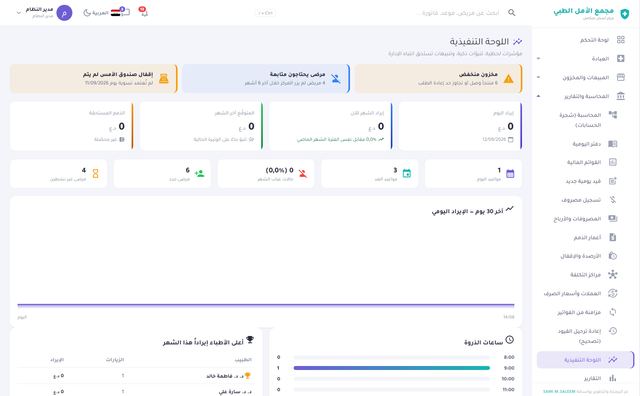
Task: Click the العيادة clinic plus icon
Action: [x=620, y=58]
